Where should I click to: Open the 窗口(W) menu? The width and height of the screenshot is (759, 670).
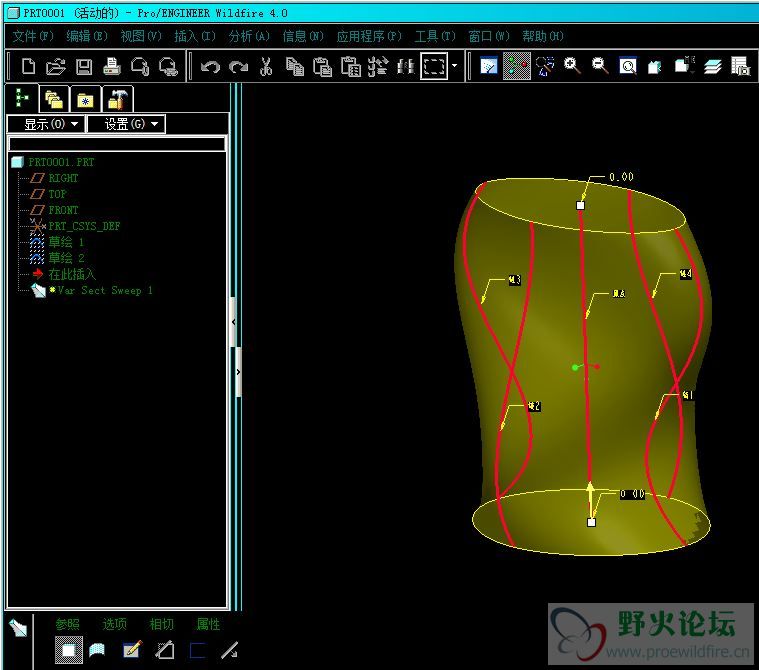[x=489, y=36]
